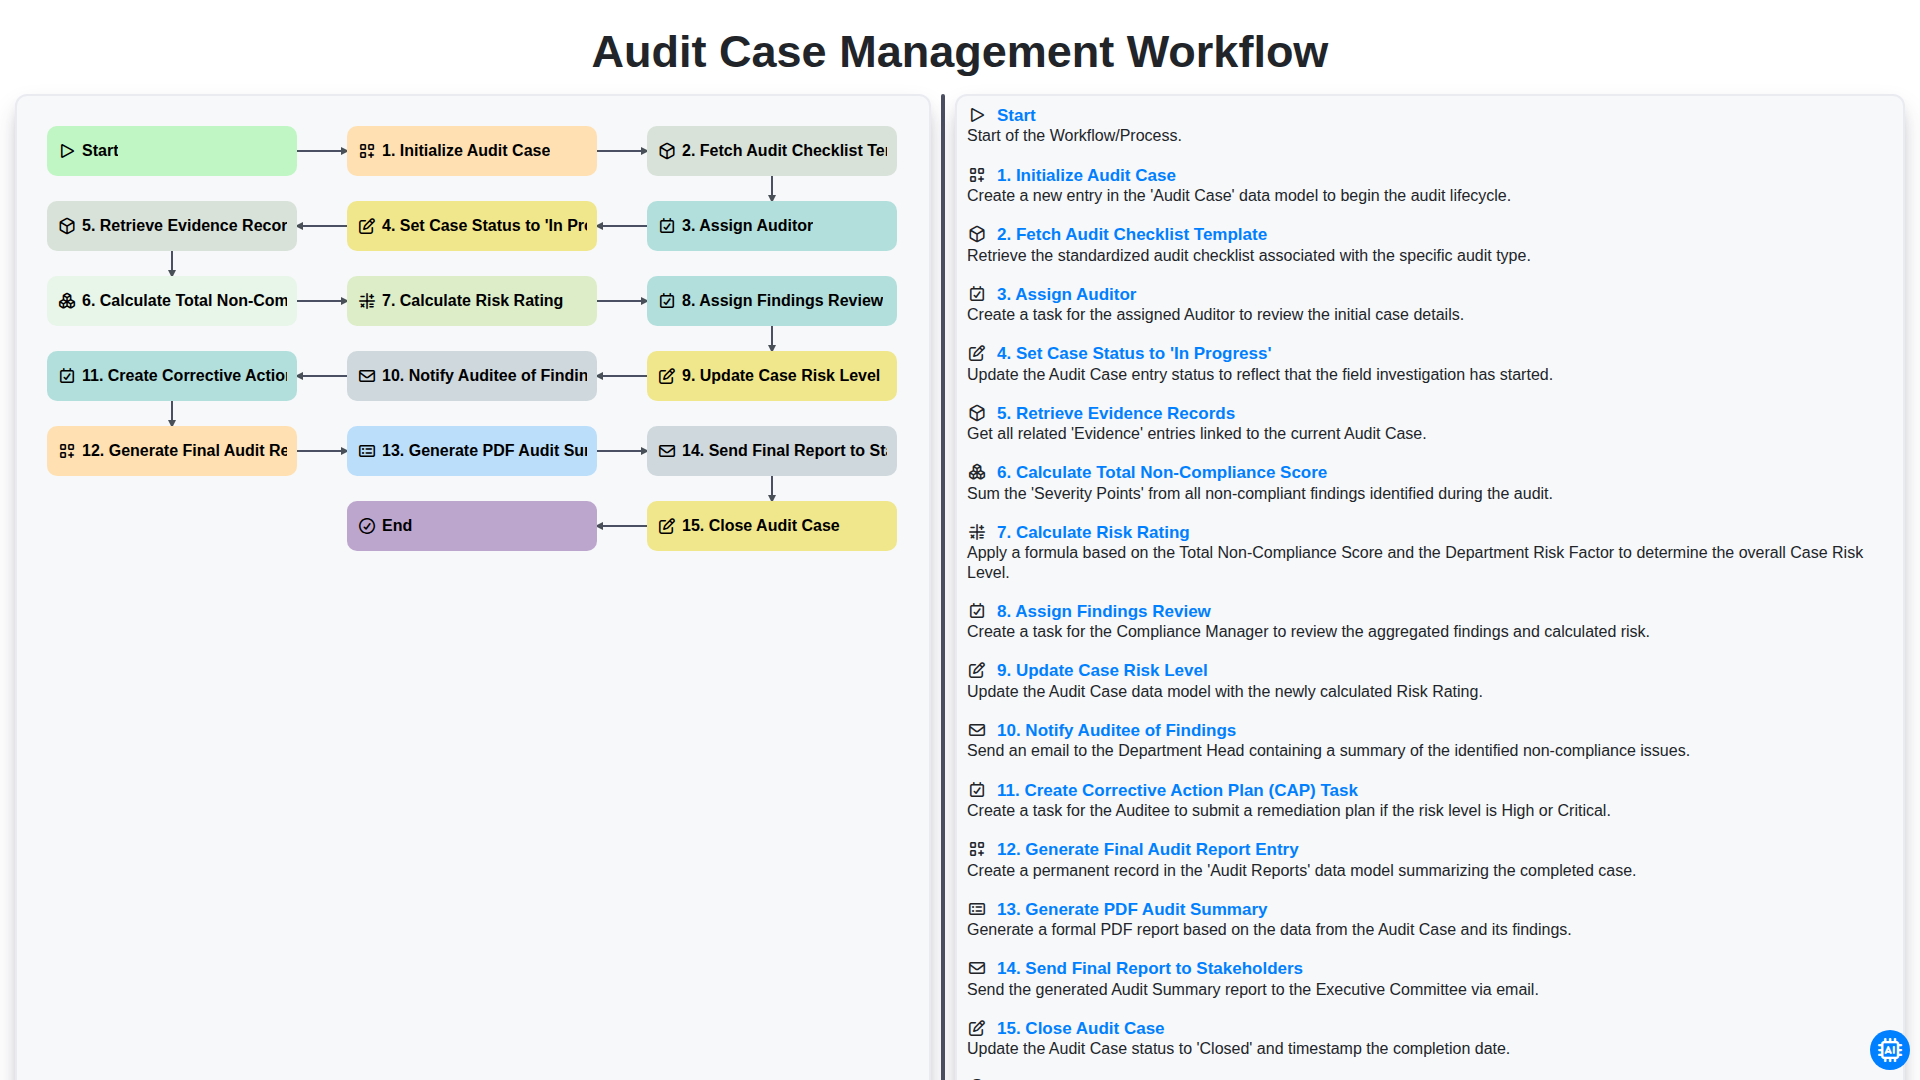Click the formula icon beside Calculate Risk Rating list entry
Screen dimensions: 1920x1080
point(977,532)
